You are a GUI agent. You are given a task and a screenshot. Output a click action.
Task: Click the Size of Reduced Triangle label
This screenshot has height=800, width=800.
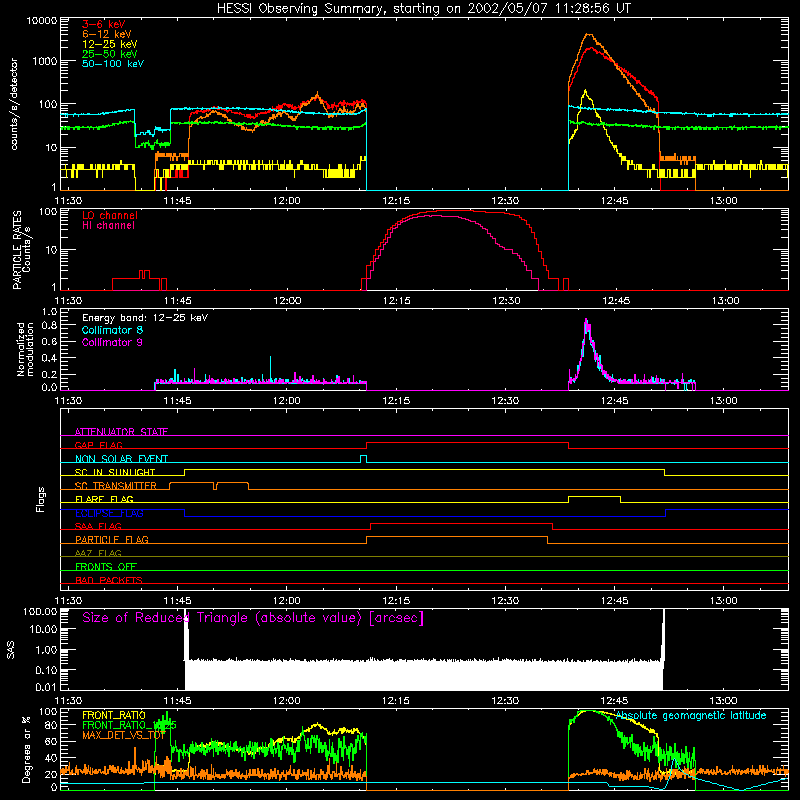tap(253, 618)
